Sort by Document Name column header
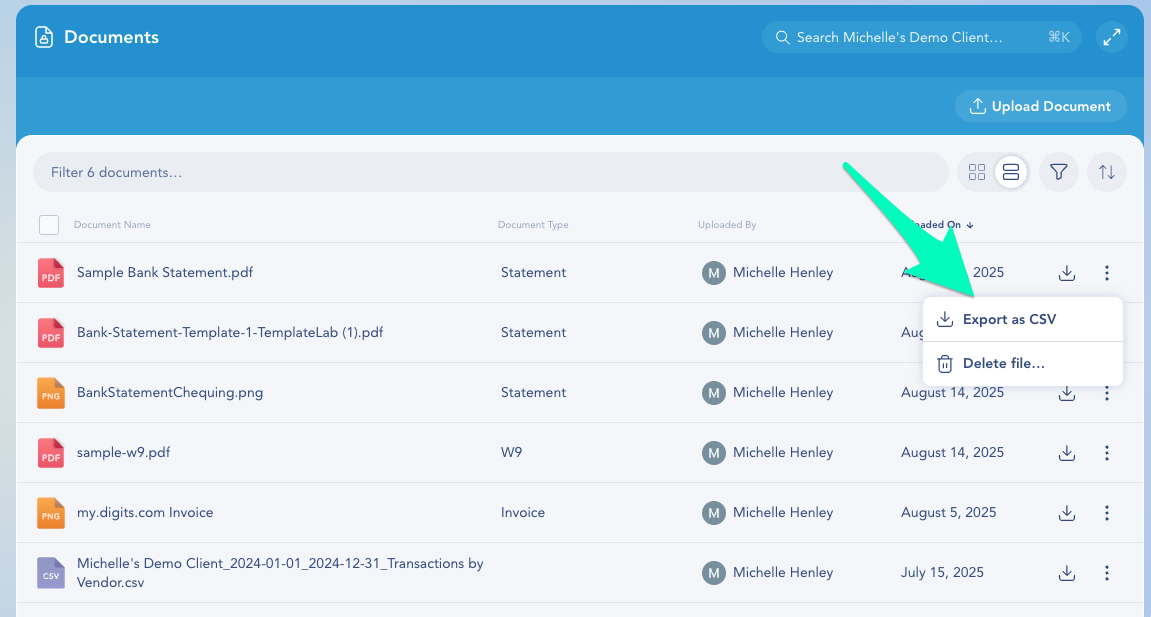1151x617 pixels. tap(112, 224)
